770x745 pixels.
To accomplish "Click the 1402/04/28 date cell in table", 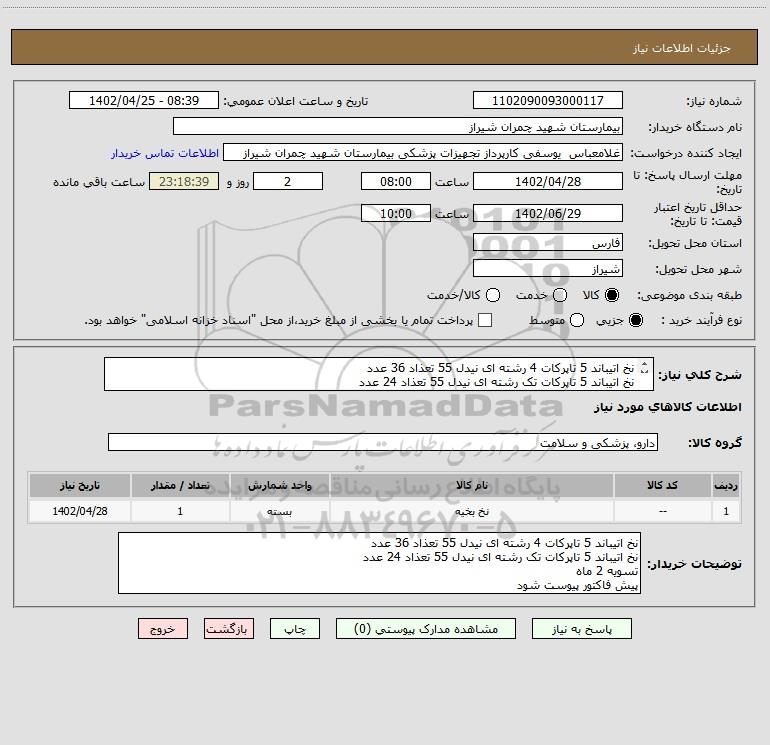I will click(80, 511).
